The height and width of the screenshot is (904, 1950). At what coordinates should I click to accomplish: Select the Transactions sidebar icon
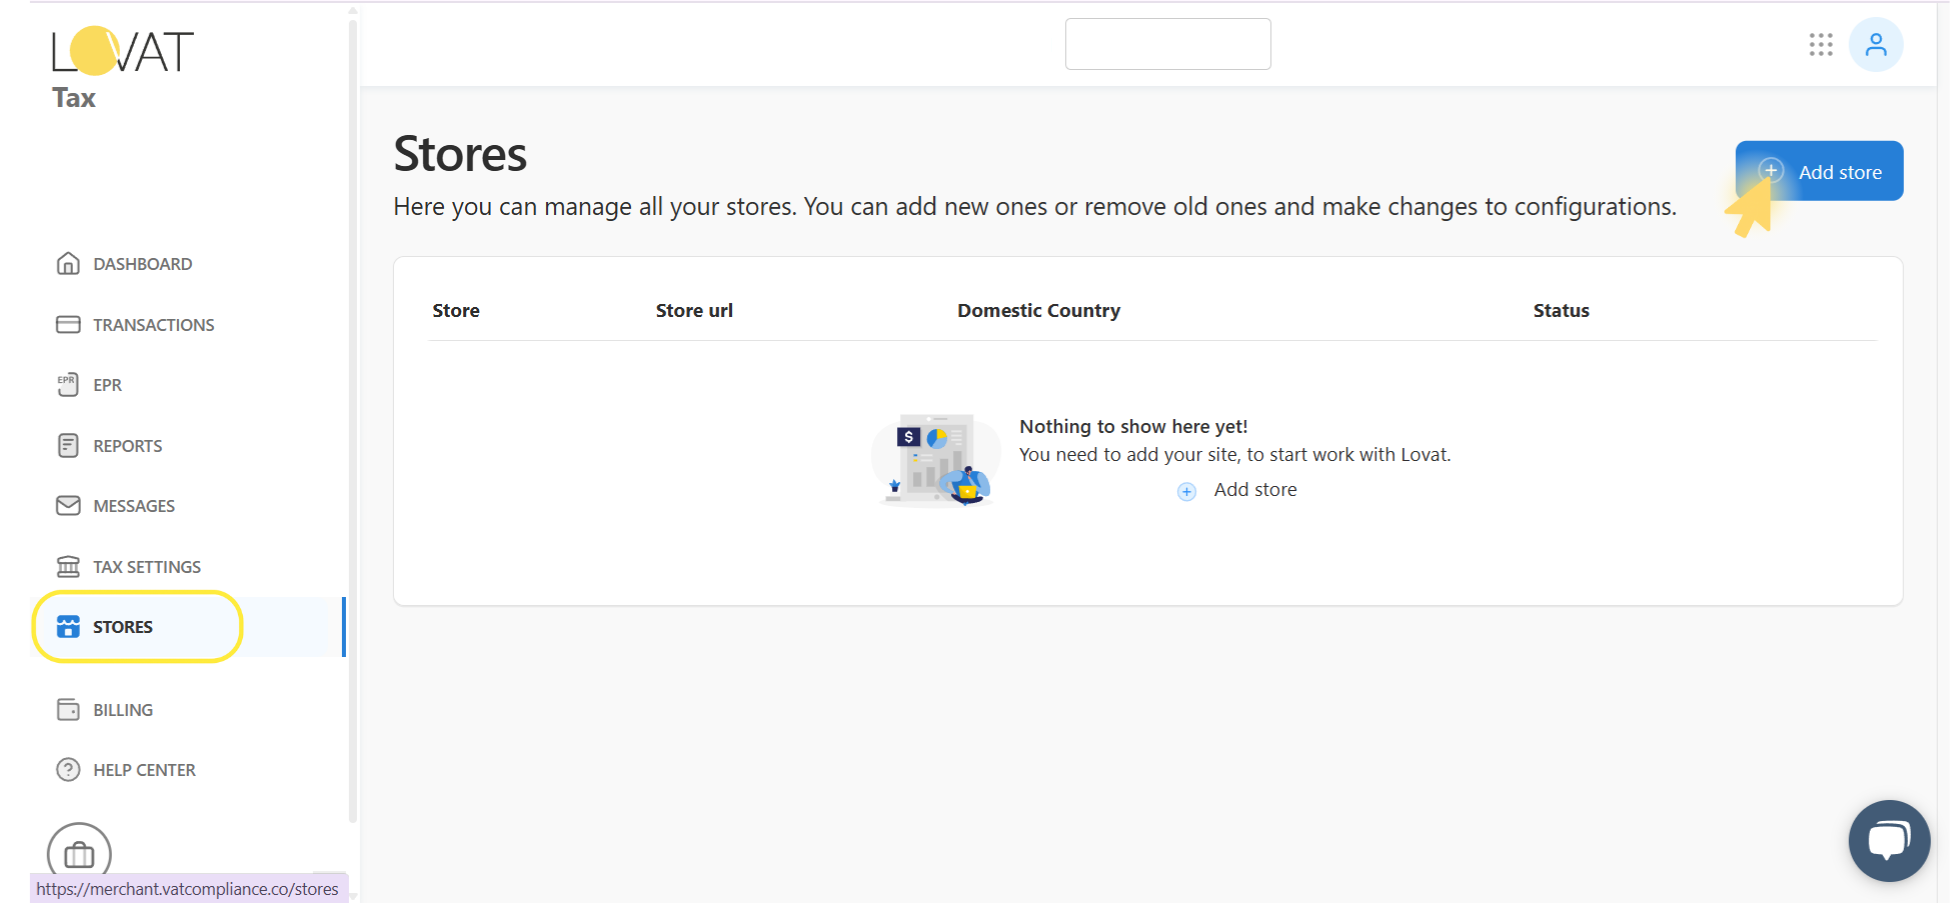(67, 324)
